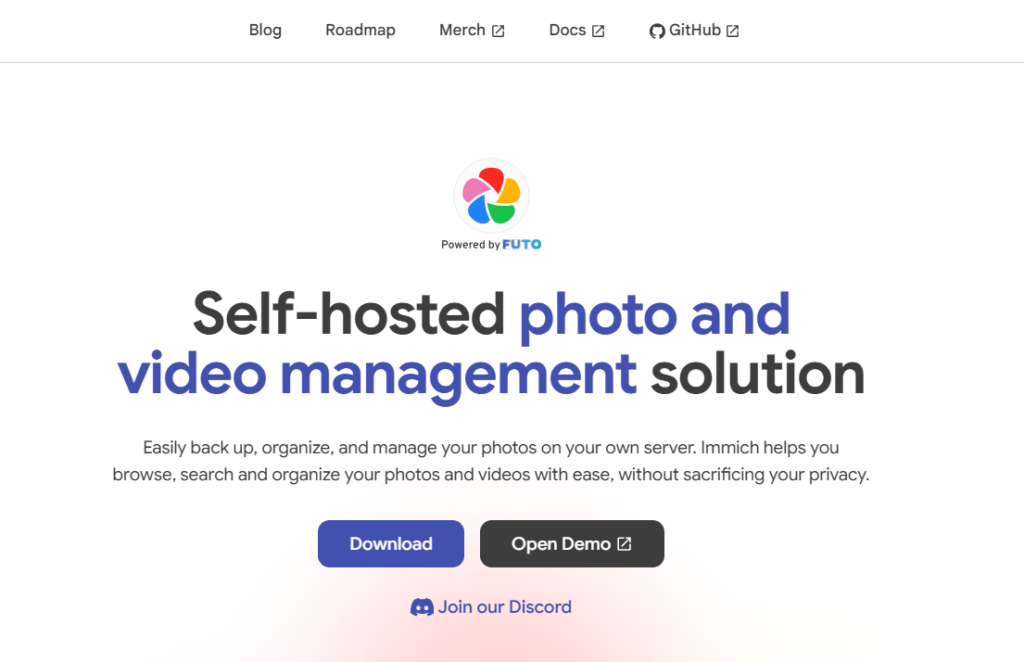The height and width of the screenshot is (662, 1024).
Task: Click the Discord logo icon
Action: click(422, 607)
